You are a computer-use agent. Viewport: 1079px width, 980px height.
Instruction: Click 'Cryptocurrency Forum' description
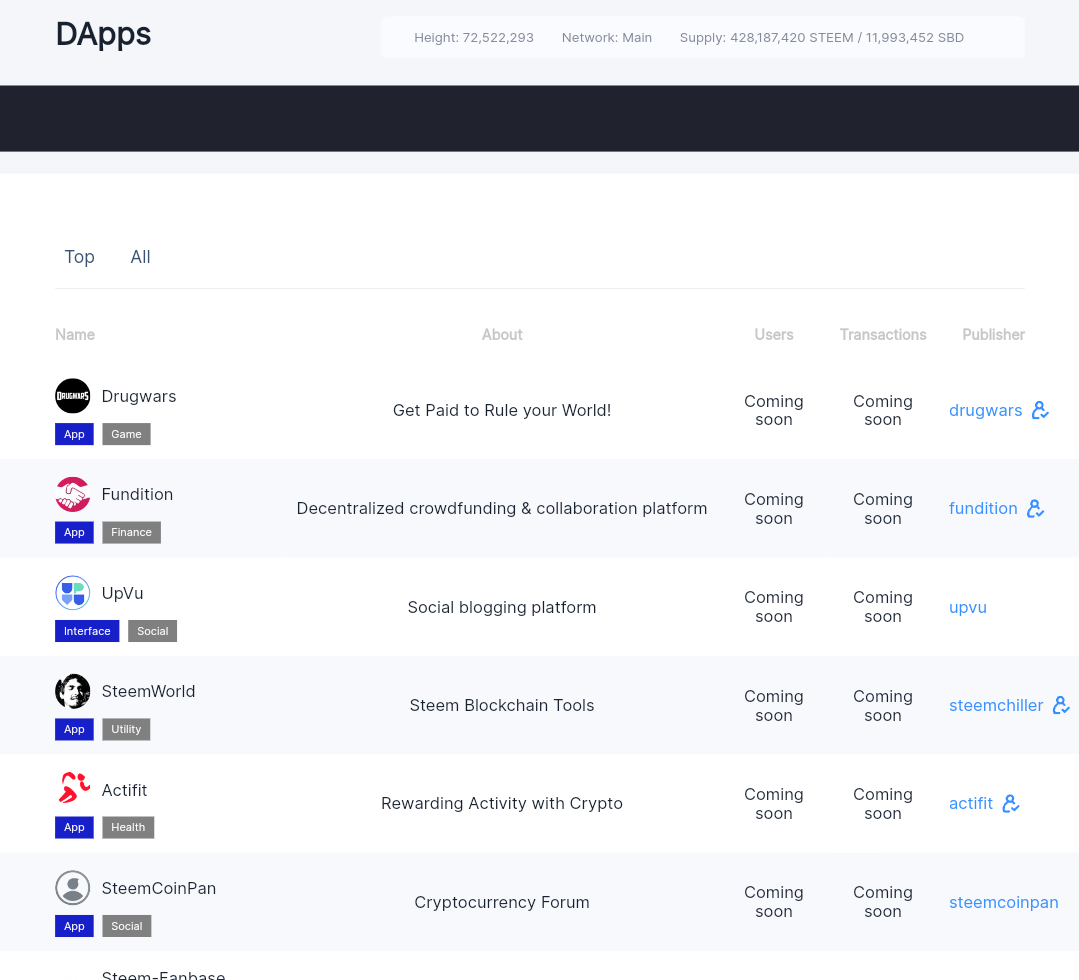pos(502,902)
